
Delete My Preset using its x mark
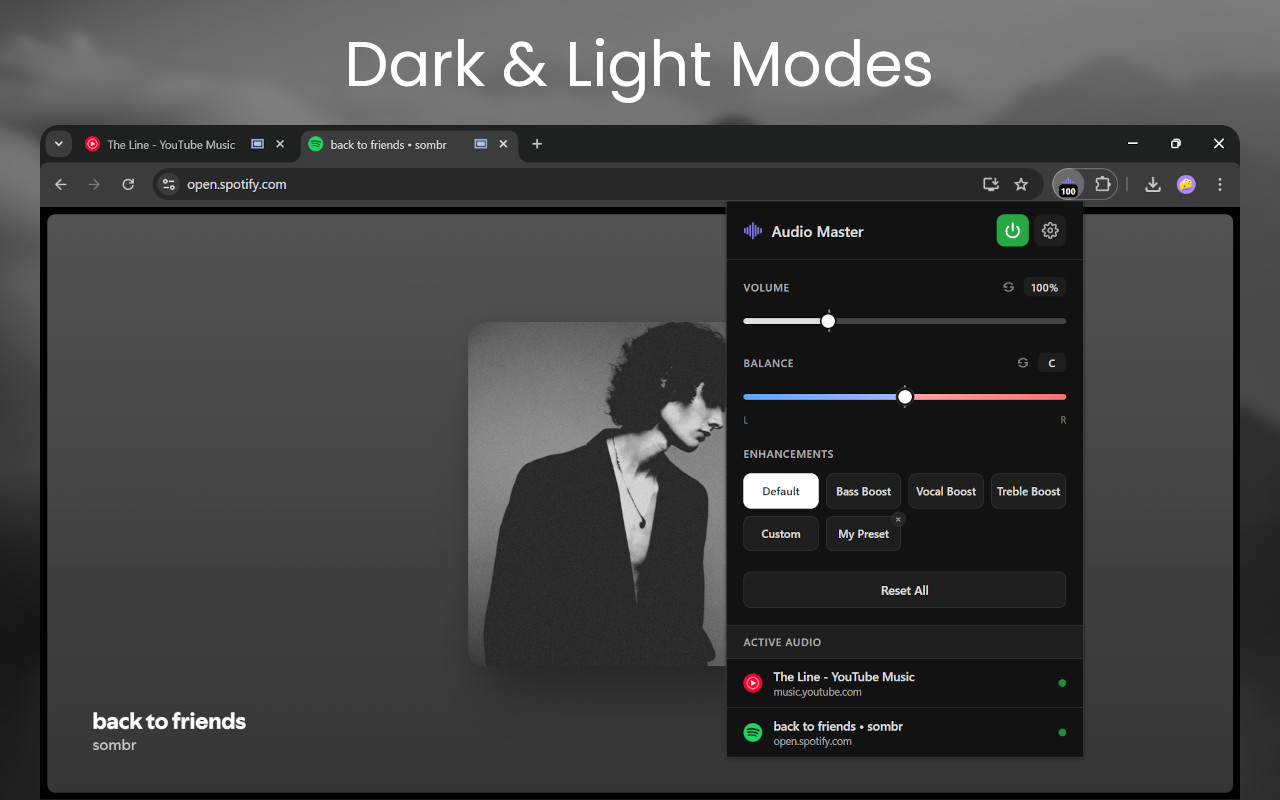click(898, 519)
